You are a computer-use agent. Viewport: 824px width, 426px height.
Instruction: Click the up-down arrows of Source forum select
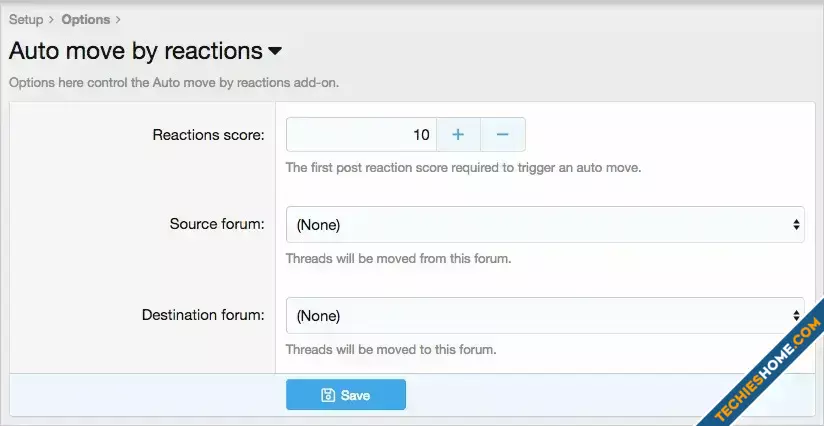pos(796,225)
